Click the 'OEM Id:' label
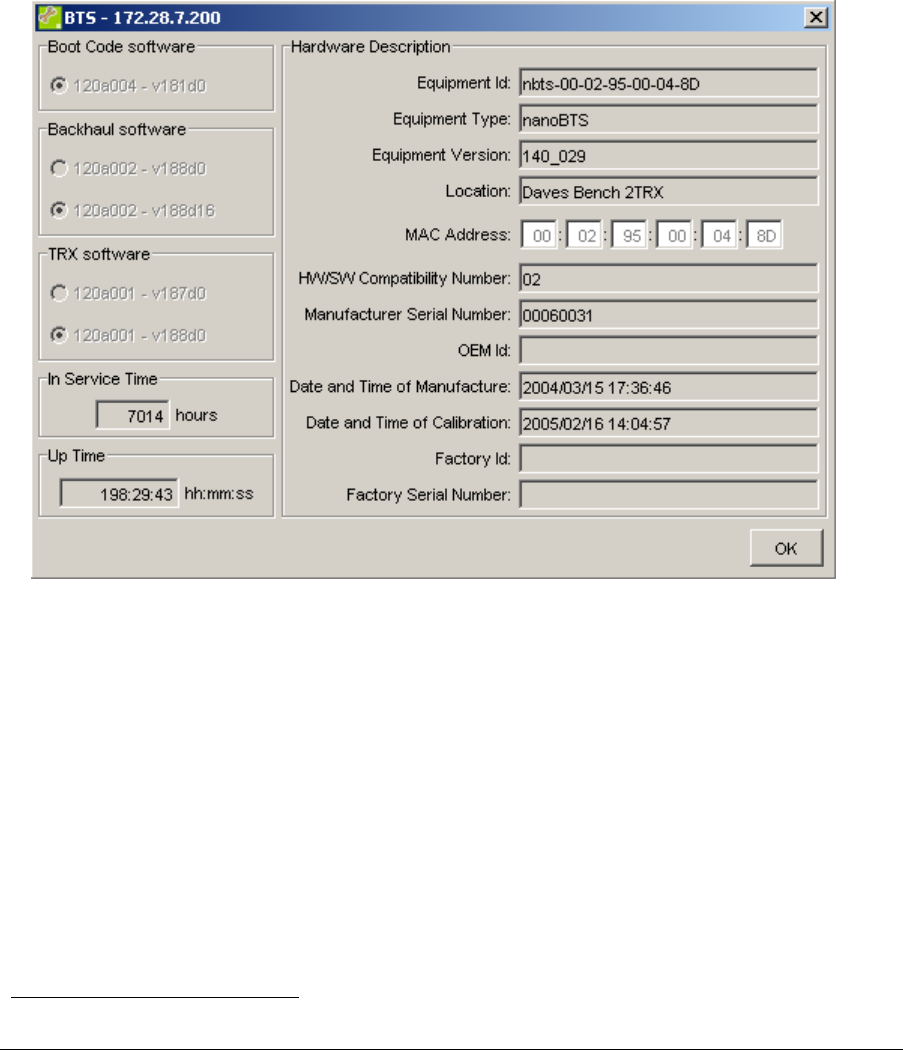The width and height of the screenshot is (903, 1050). point(484,351)
